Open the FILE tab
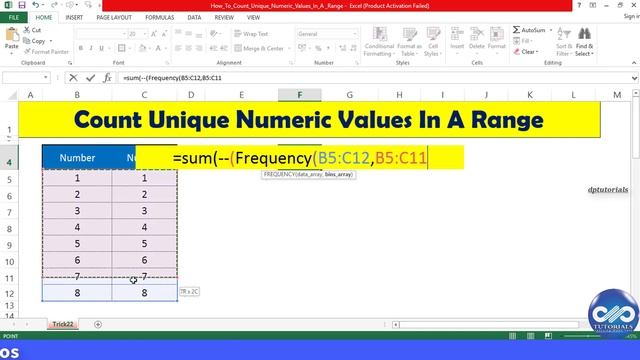640x360 pixels. coord(13,18)
